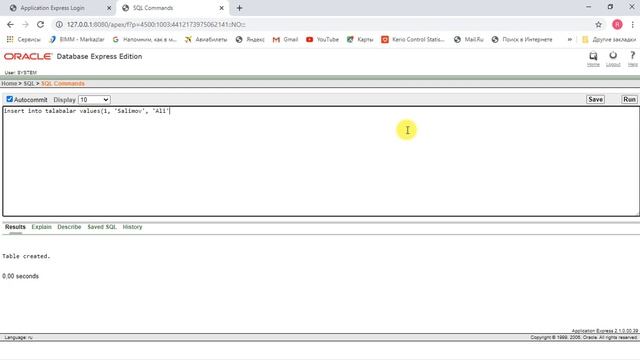Open the Поиск в Интернете bookmark
The image size is (640, 360).
point(522,40)
